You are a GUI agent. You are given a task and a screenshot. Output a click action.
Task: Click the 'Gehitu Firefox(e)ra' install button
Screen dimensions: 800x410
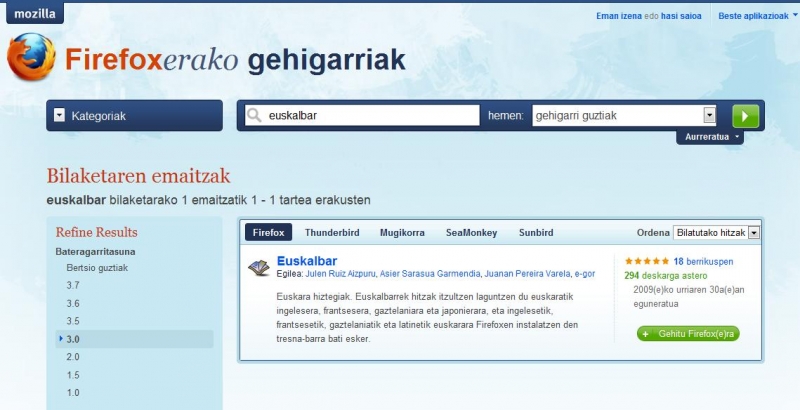[x=688, y=334]
